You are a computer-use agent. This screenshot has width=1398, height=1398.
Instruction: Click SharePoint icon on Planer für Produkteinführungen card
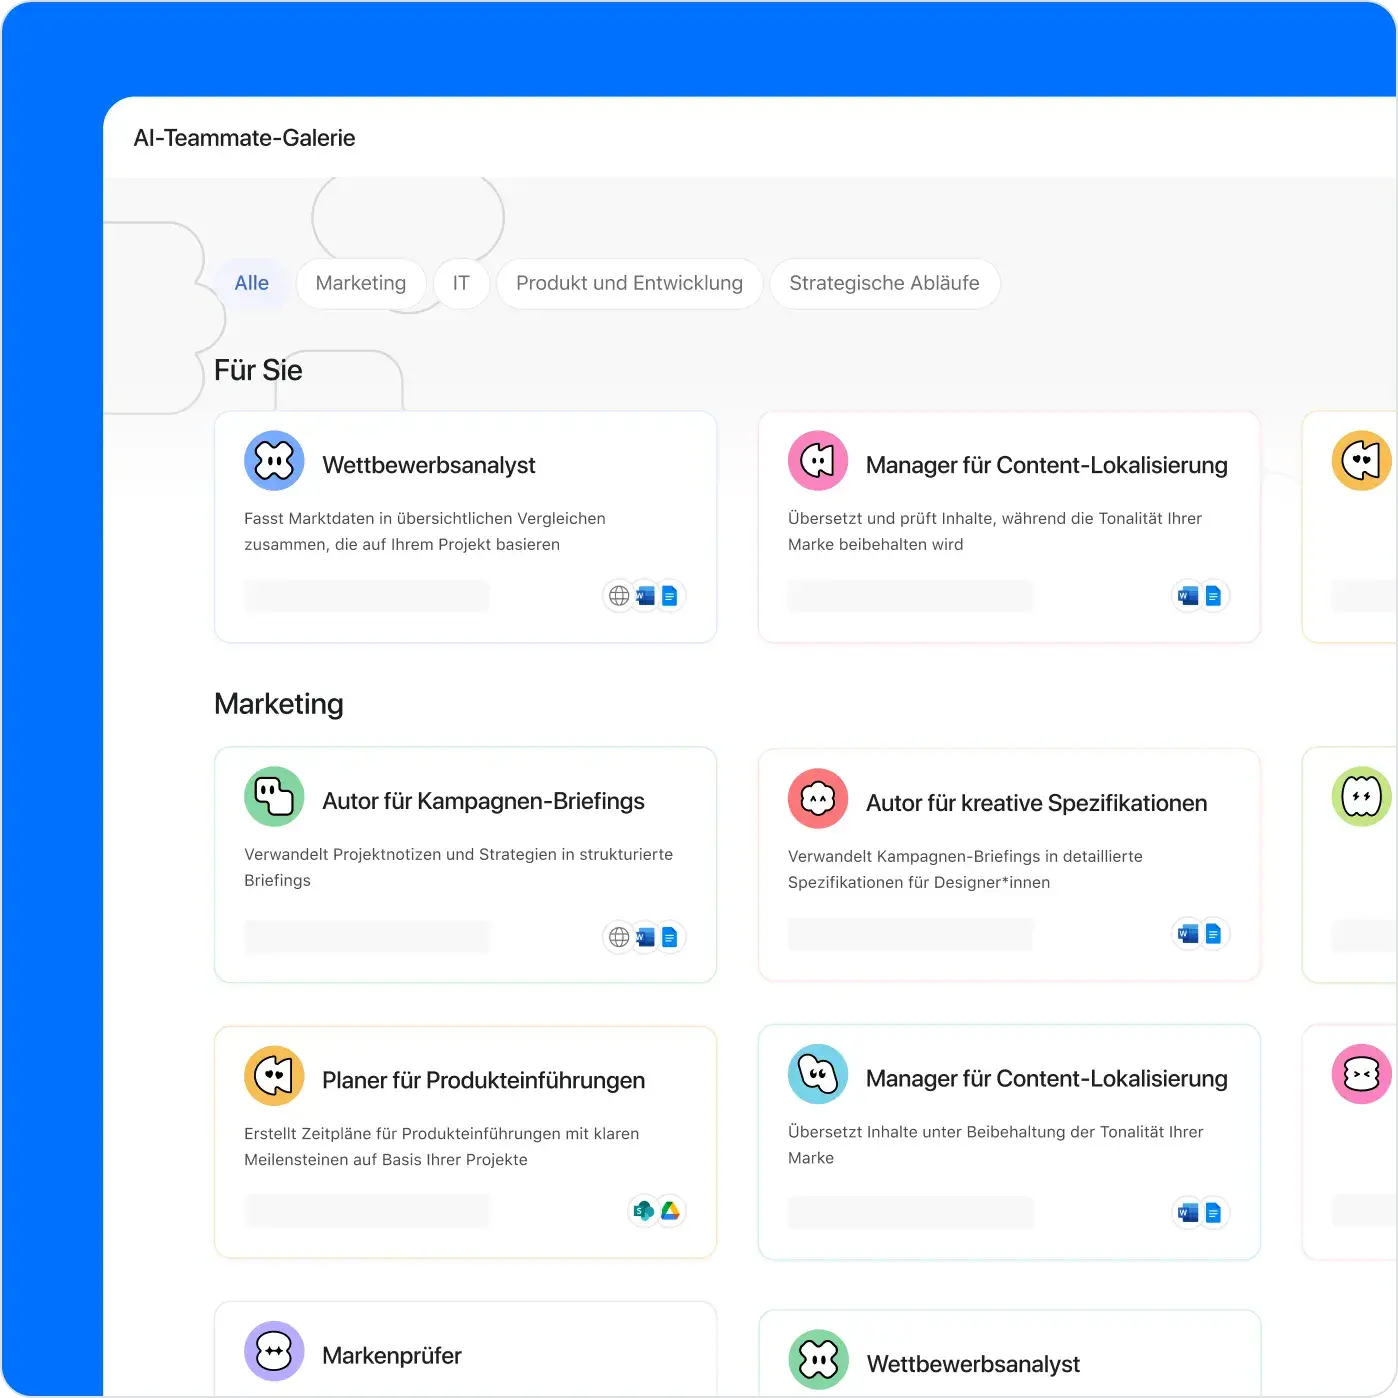click(x=644, y=1211)
